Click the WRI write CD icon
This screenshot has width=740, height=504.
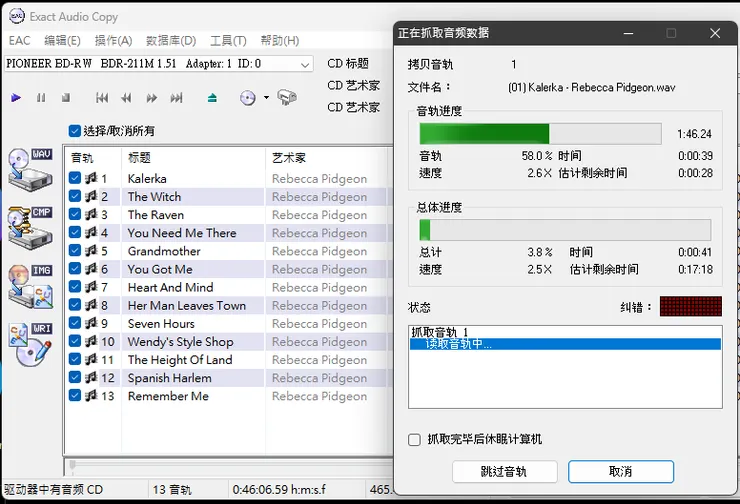(x=30, y=344)
